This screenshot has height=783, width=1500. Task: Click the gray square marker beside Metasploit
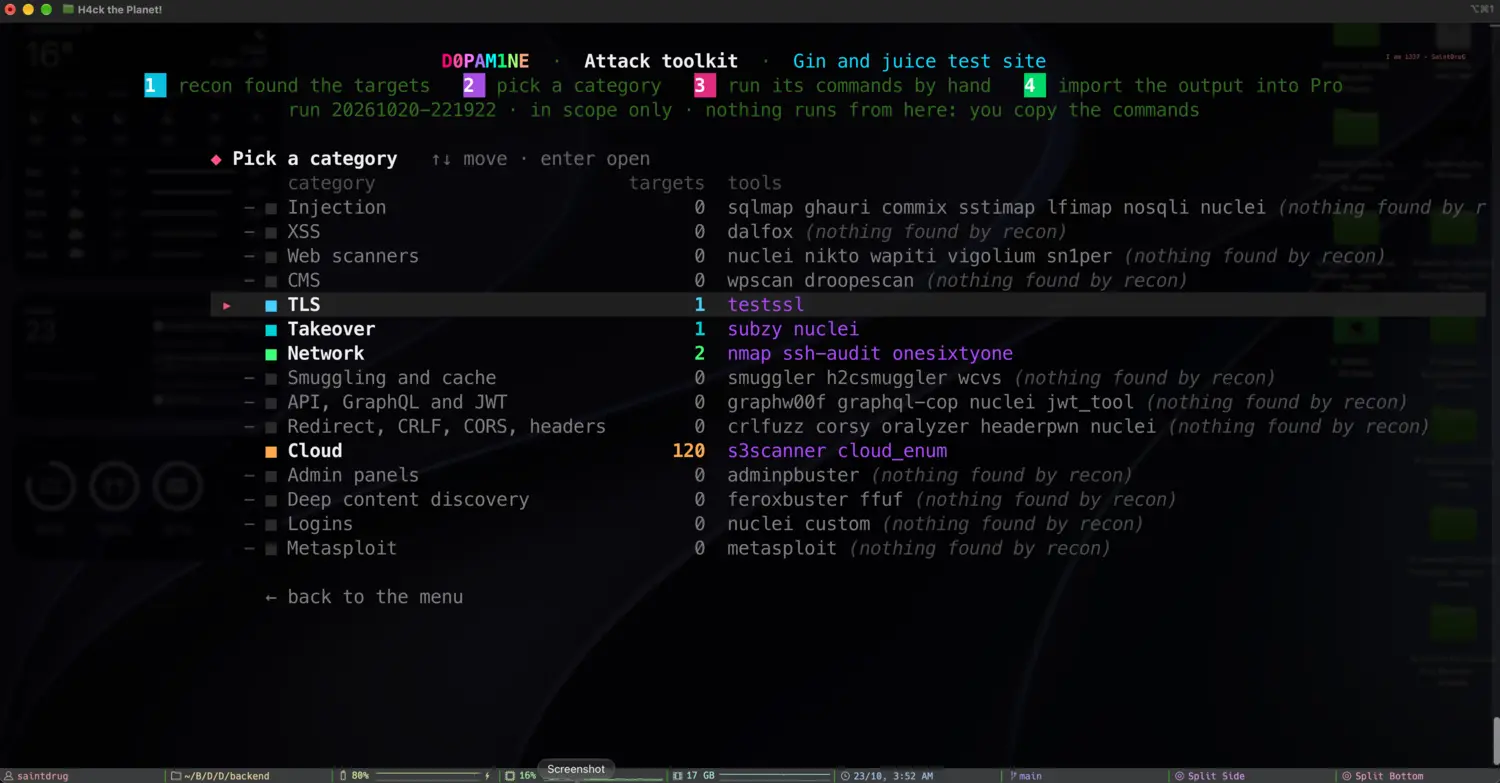coord(271,549)
